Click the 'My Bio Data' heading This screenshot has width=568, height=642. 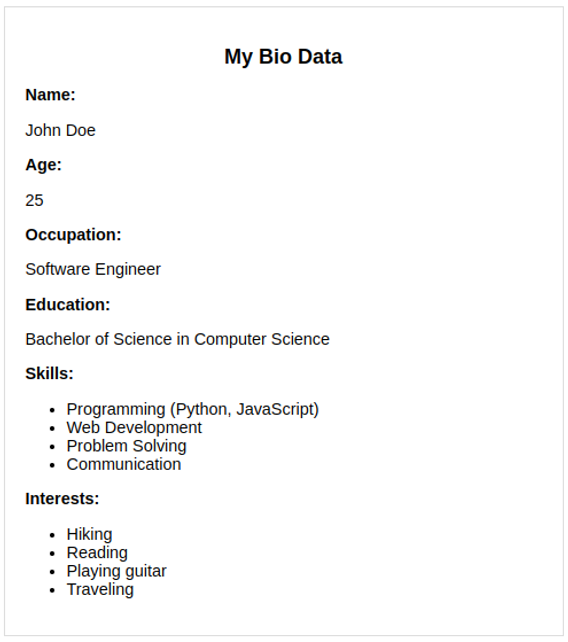tap(283, 57)
